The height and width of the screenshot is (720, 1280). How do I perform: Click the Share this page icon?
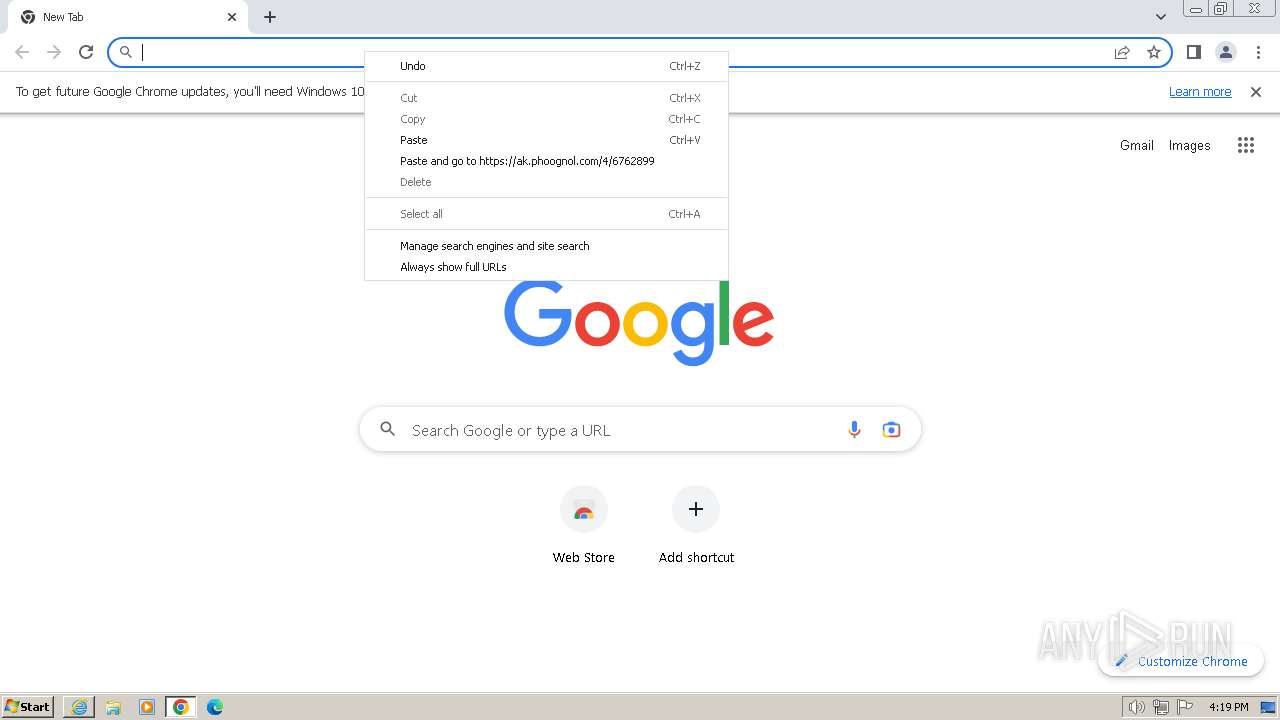1122,52
